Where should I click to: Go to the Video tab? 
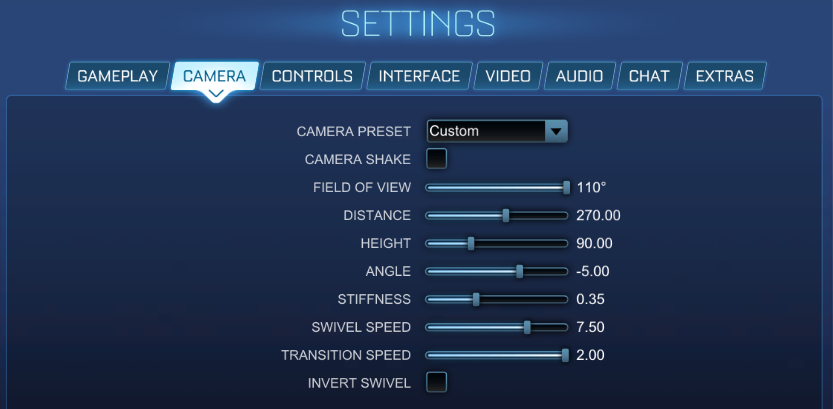click(x=508, y=76)
